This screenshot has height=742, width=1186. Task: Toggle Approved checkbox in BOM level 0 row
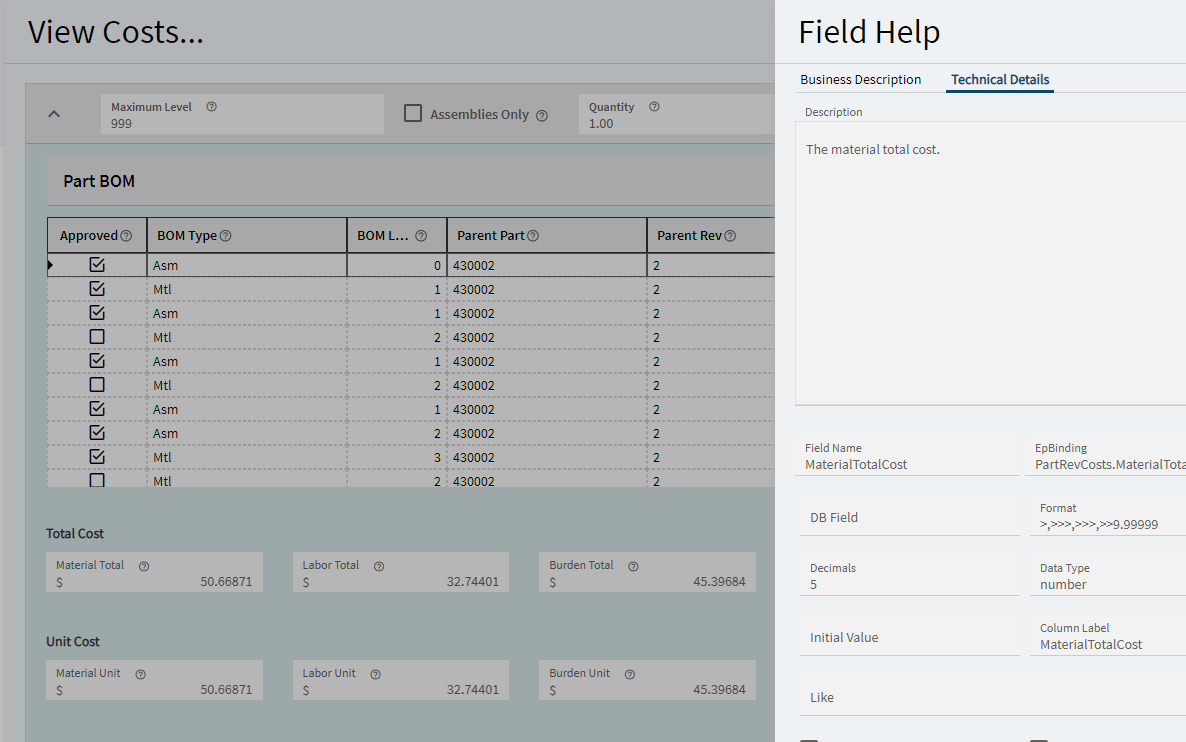(97, 265)
